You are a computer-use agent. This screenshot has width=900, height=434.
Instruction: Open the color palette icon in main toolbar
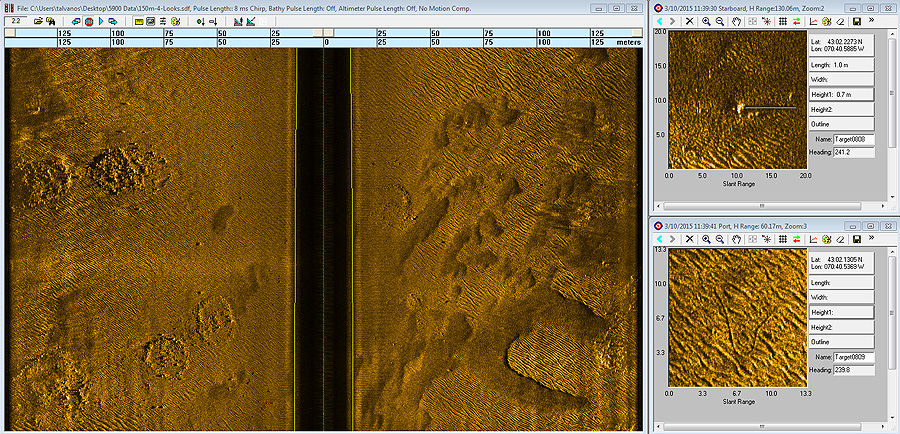[175, 21]
